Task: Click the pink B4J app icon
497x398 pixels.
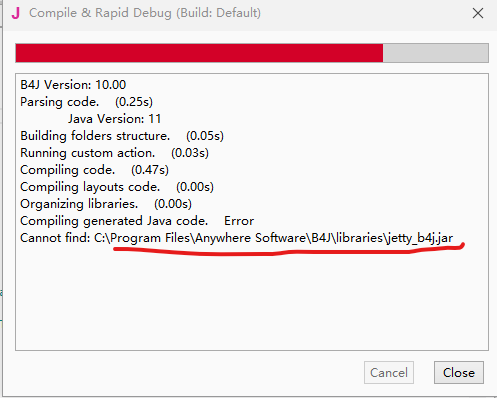Action: [16, 13]
